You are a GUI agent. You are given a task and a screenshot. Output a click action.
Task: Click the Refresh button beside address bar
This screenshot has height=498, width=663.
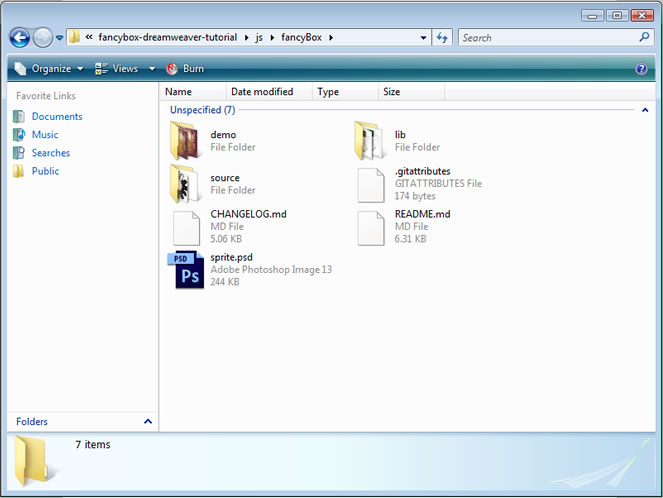click(x=443, y=38)
